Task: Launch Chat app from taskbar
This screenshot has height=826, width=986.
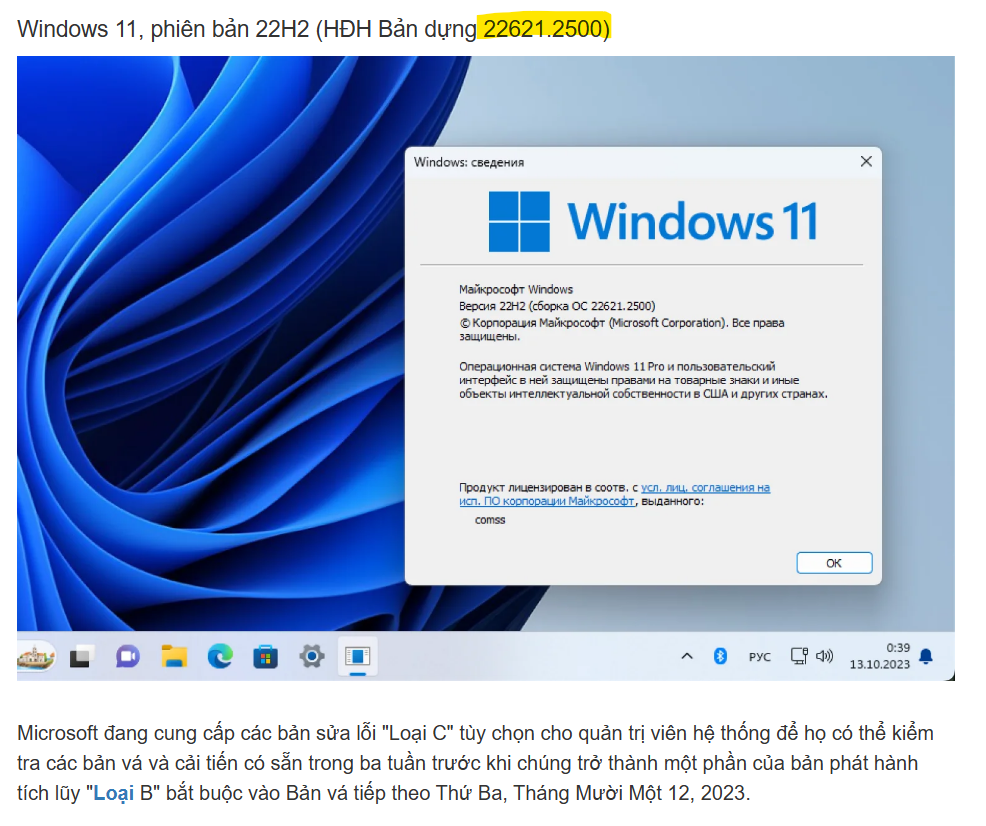Action: click(x=128, y=657)
